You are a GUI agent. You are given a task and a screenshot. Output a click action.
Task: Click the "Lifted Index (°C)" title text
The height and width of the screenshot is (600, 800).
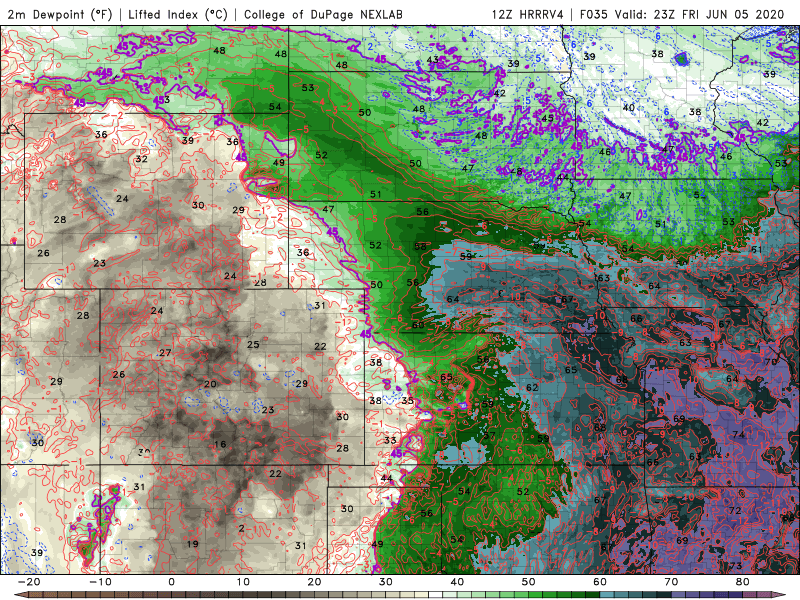tap(178, 14)
